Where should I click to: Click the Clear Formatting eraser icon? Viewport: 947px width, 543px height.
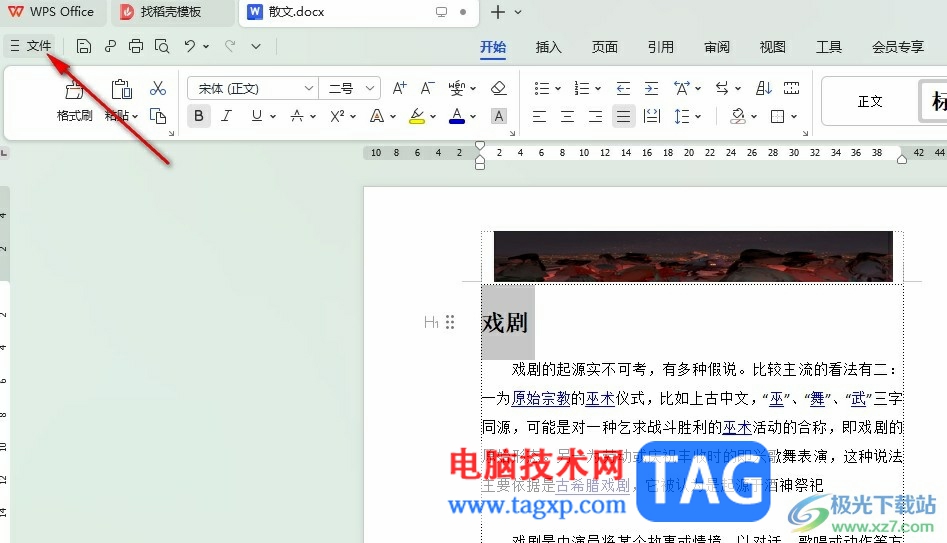click(498, 88)
